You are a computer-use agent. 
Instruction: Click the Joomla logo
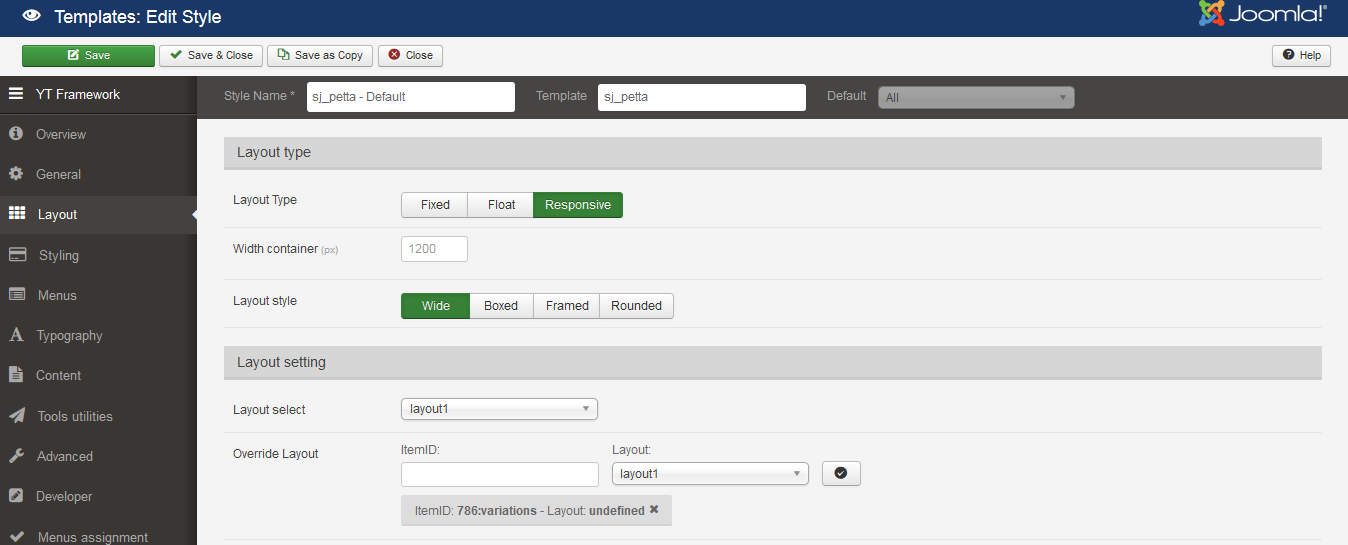[x=1262, y=15]
